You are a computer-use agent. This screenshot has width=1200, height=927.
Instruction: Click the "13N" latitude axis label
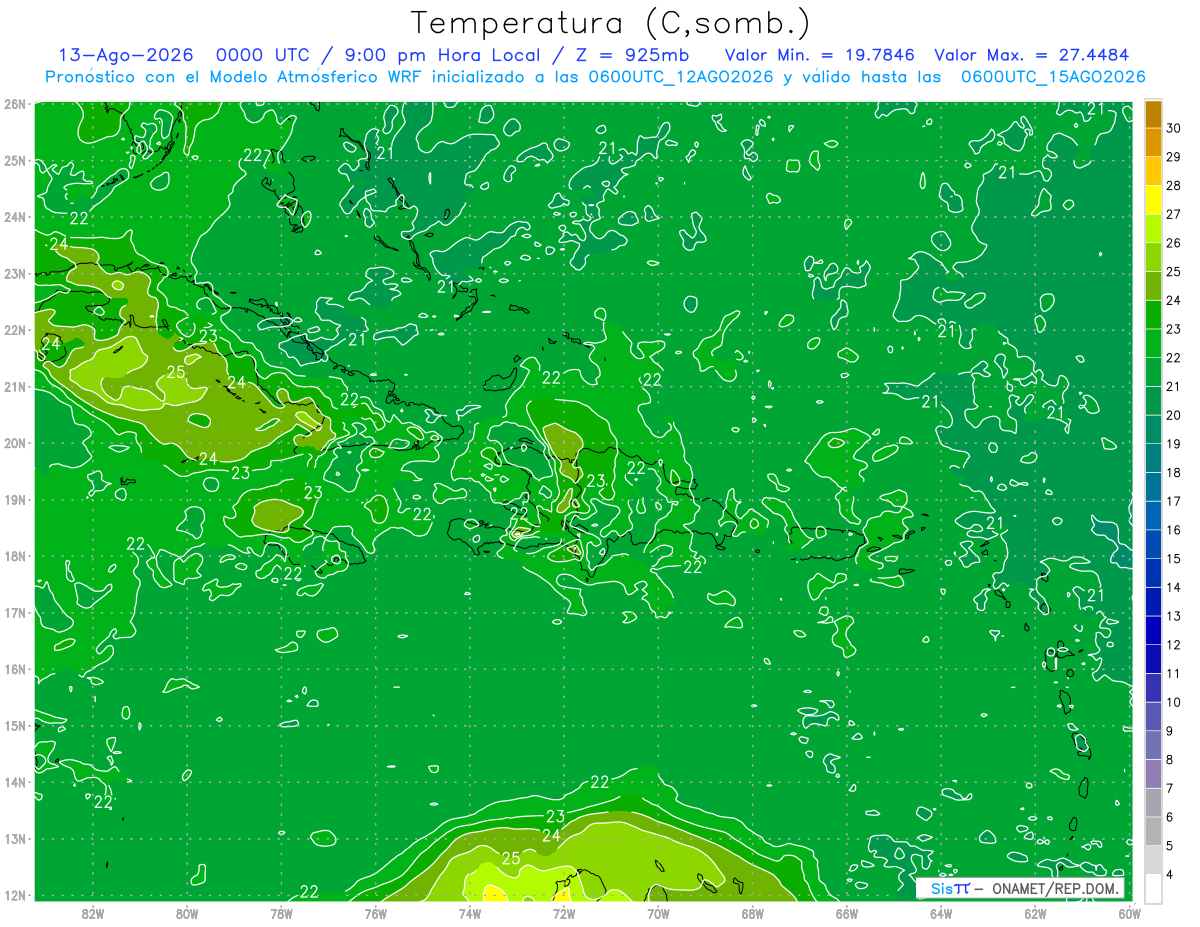tap(14, 838)
